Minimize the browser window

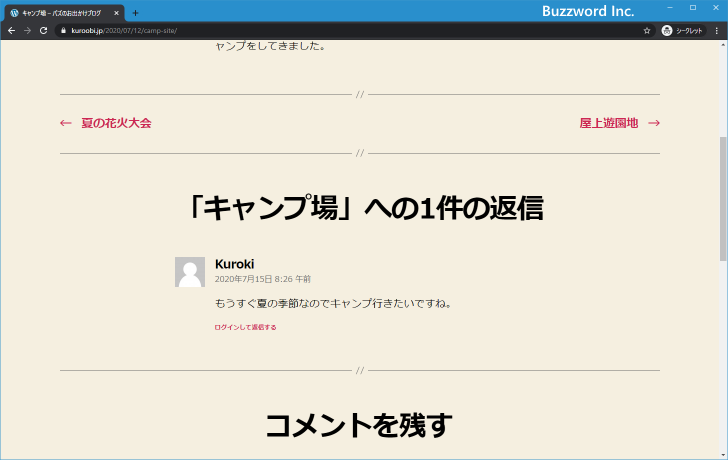pyautogui.click(x=670, y=8)
